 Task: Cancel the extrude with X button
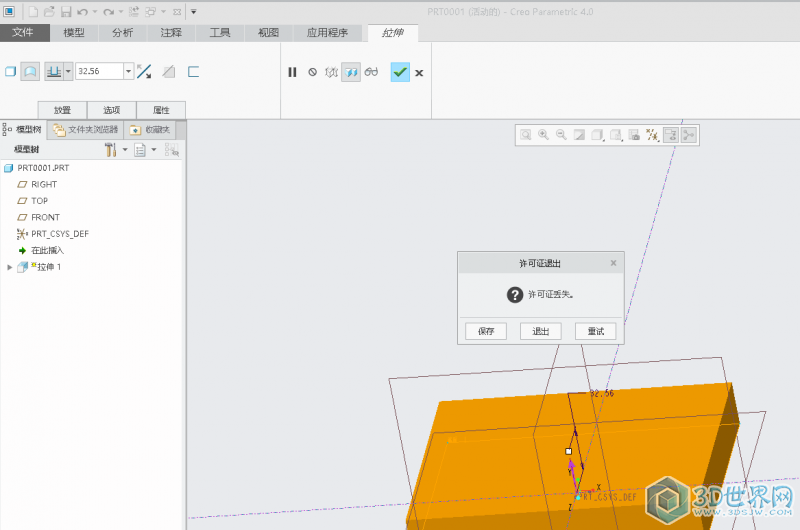(419, 73)
